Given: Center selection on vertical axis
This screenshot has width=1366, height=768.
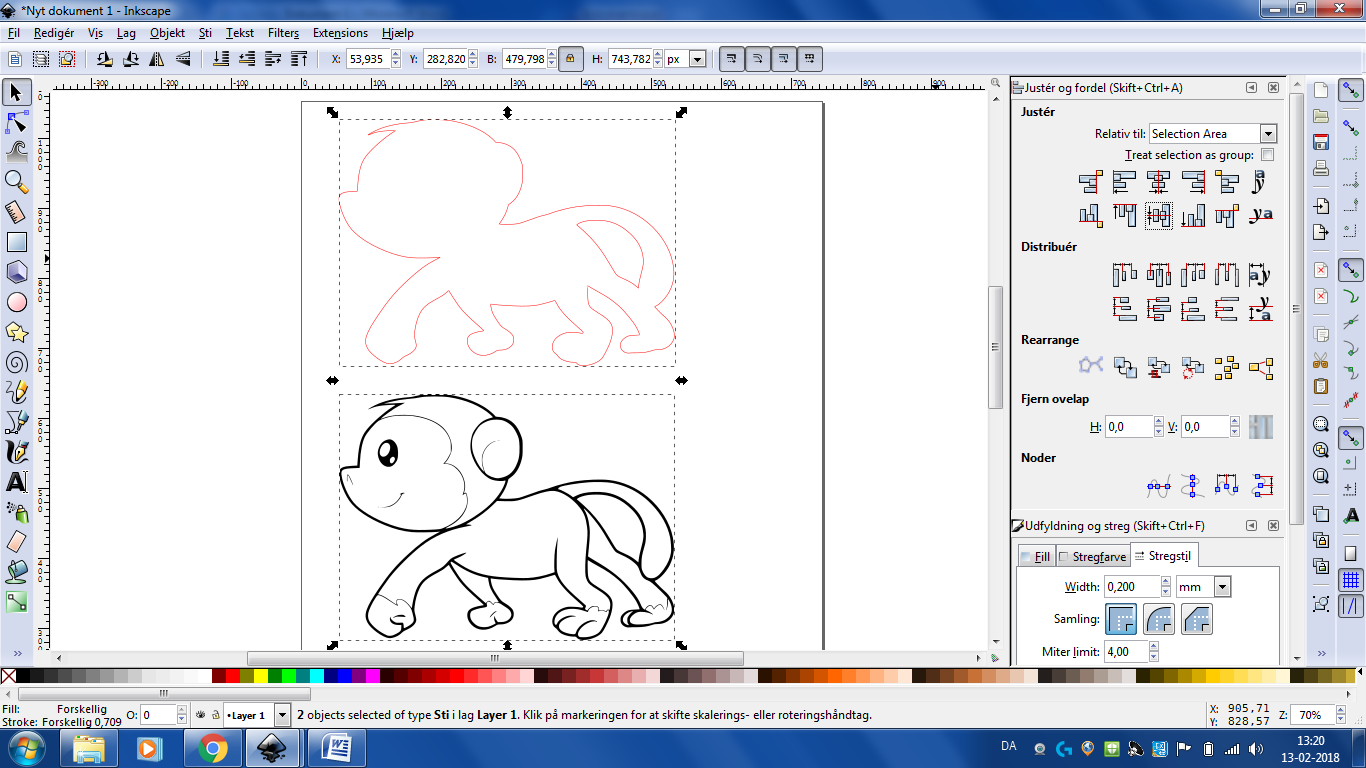Looking at the screenshot, I should [x=1159, y=182].
